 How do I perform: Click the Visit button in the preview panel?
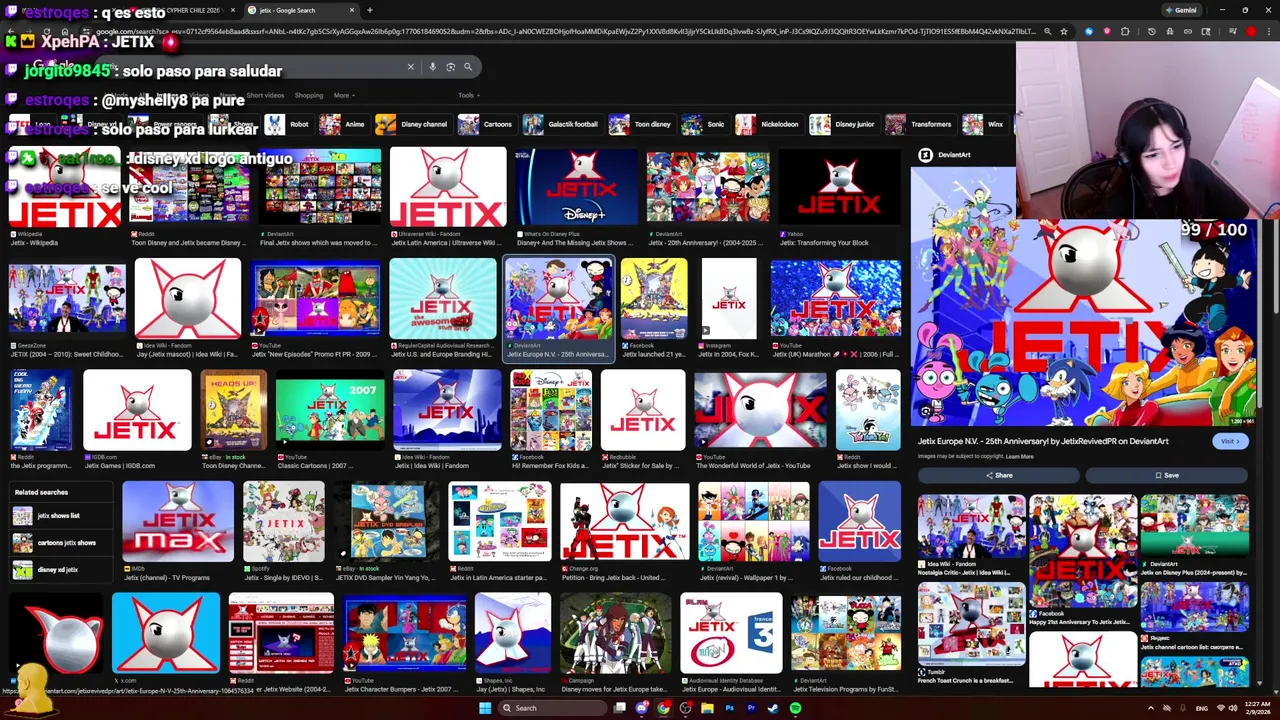[1230, 441]
